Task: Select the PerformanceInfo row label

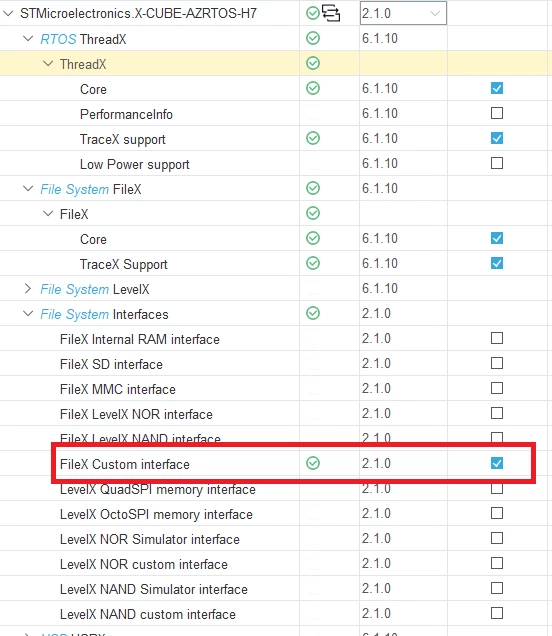Action: click(126, 114)
